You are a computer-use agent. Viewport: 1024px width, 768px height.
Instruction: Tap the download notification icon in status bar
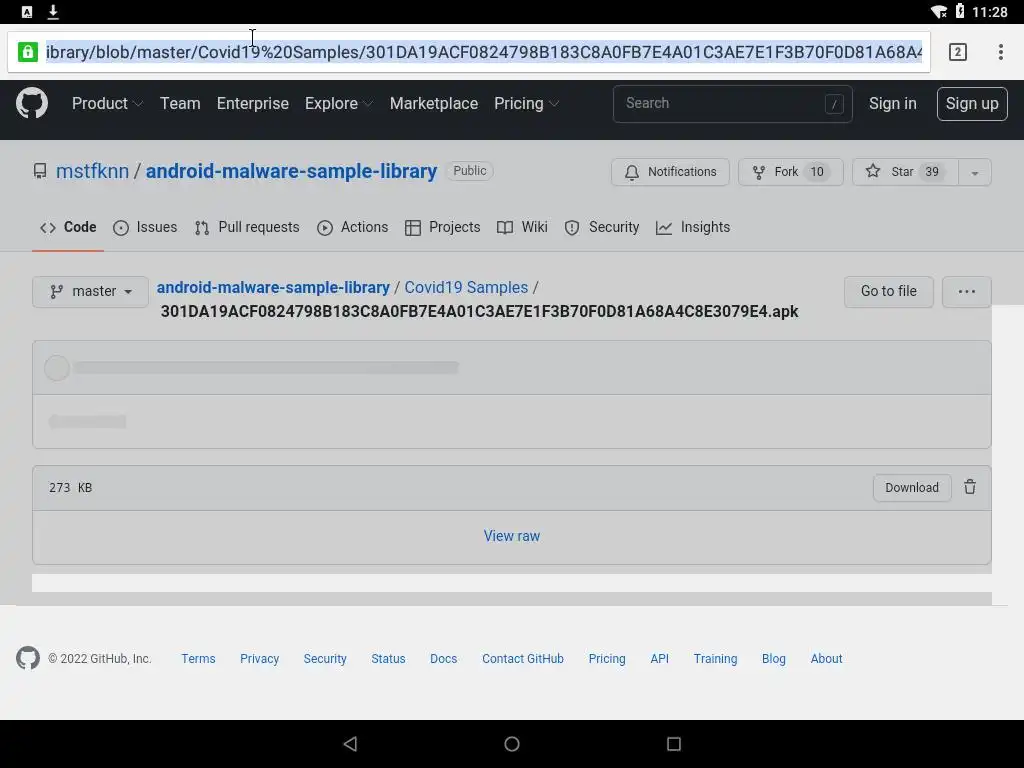[x=54, y=12]
